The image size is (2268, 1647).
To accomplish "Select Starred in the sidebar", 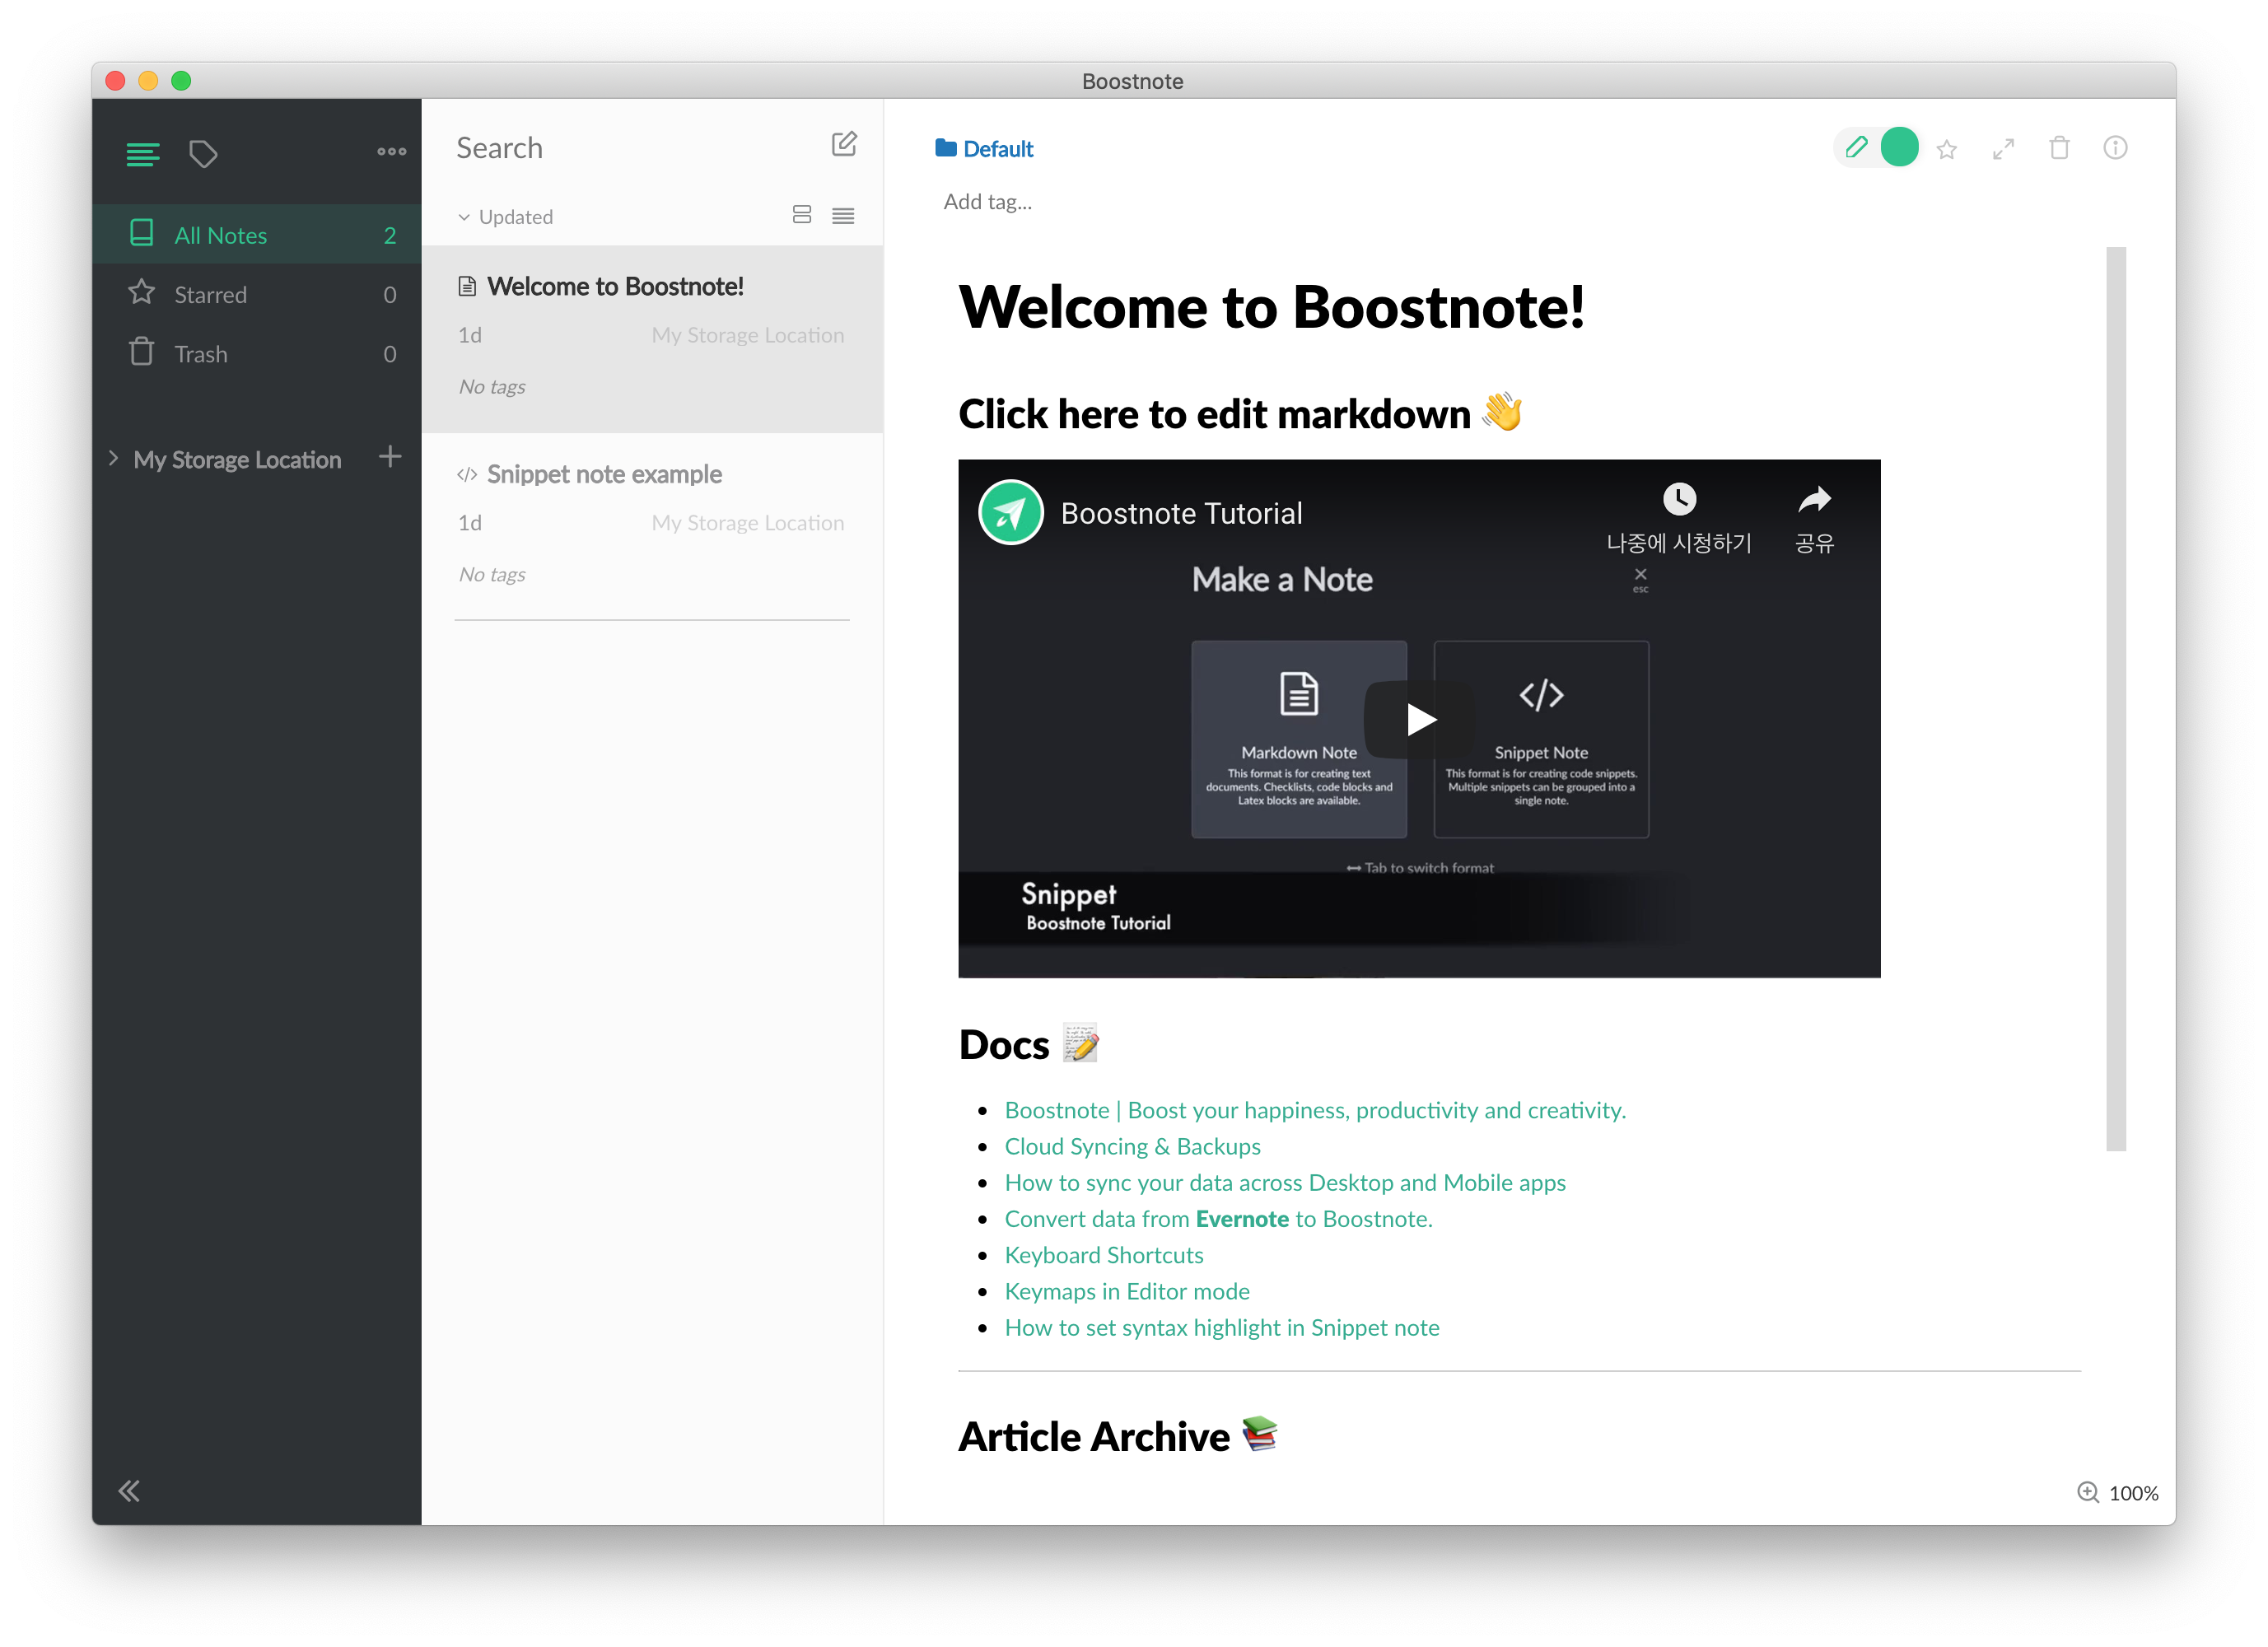I will click(210, 294).
